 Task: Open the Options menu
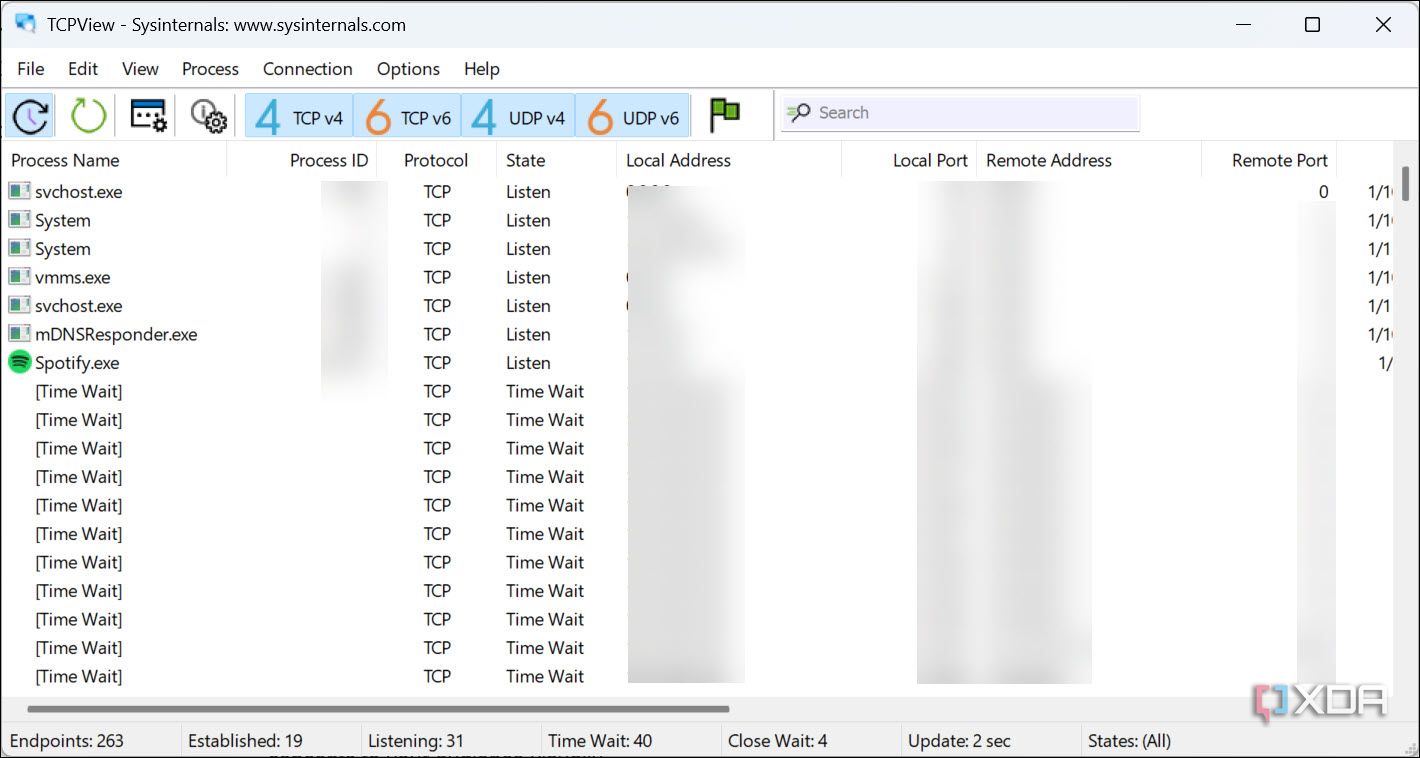click(408, 69)
